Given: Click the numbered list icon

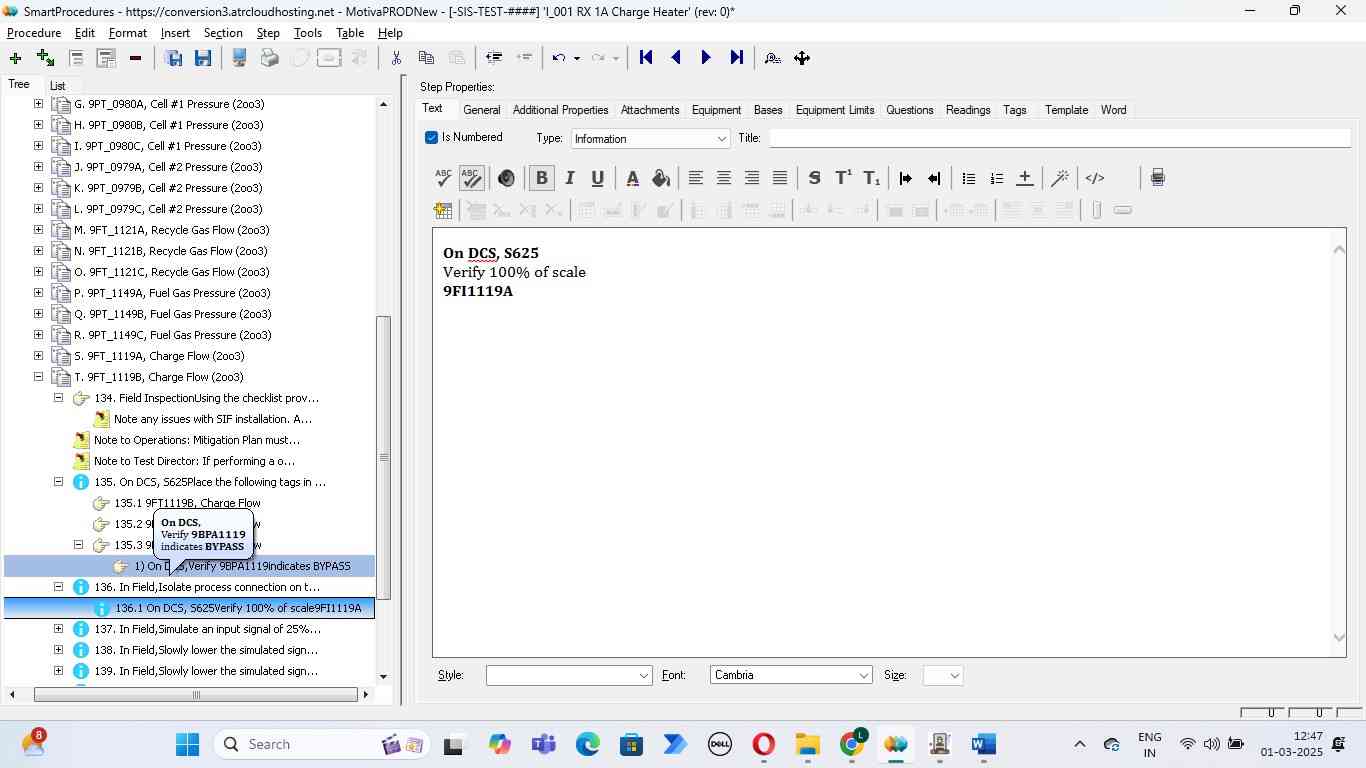Looking at the screenshot, I should click(996, 178).
